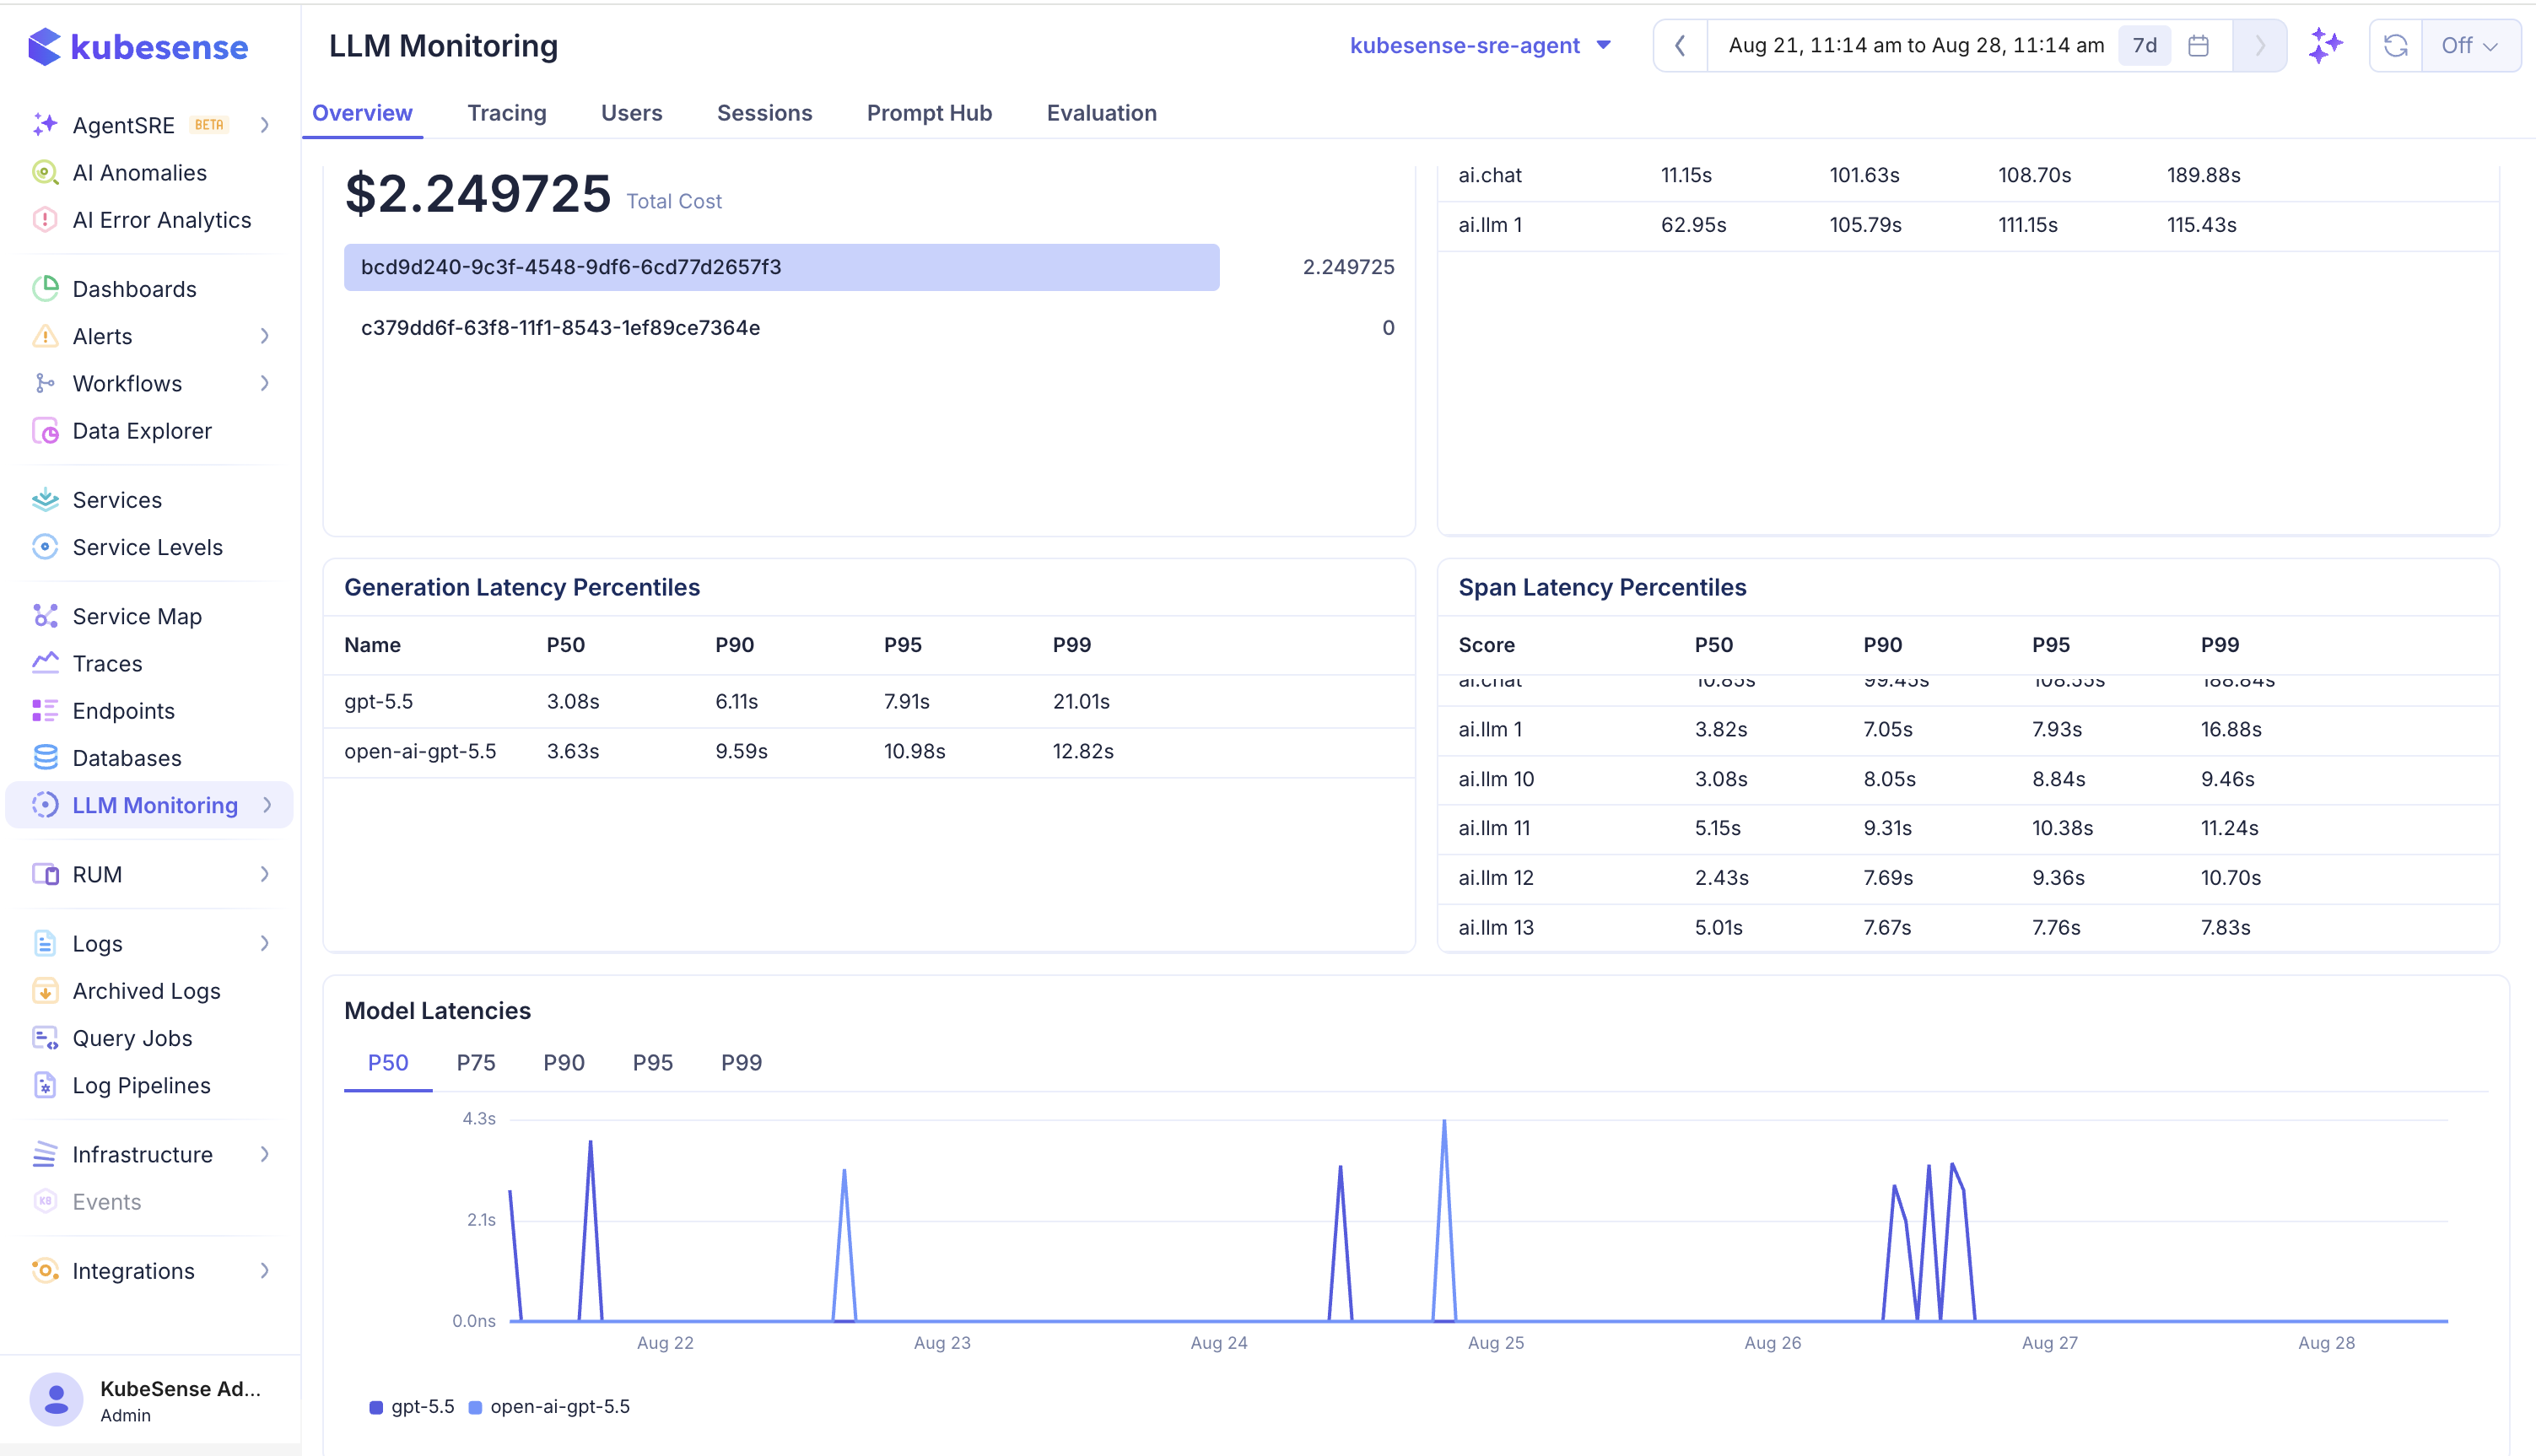Expand the Logs submenu chevron

tap(265, 943)
